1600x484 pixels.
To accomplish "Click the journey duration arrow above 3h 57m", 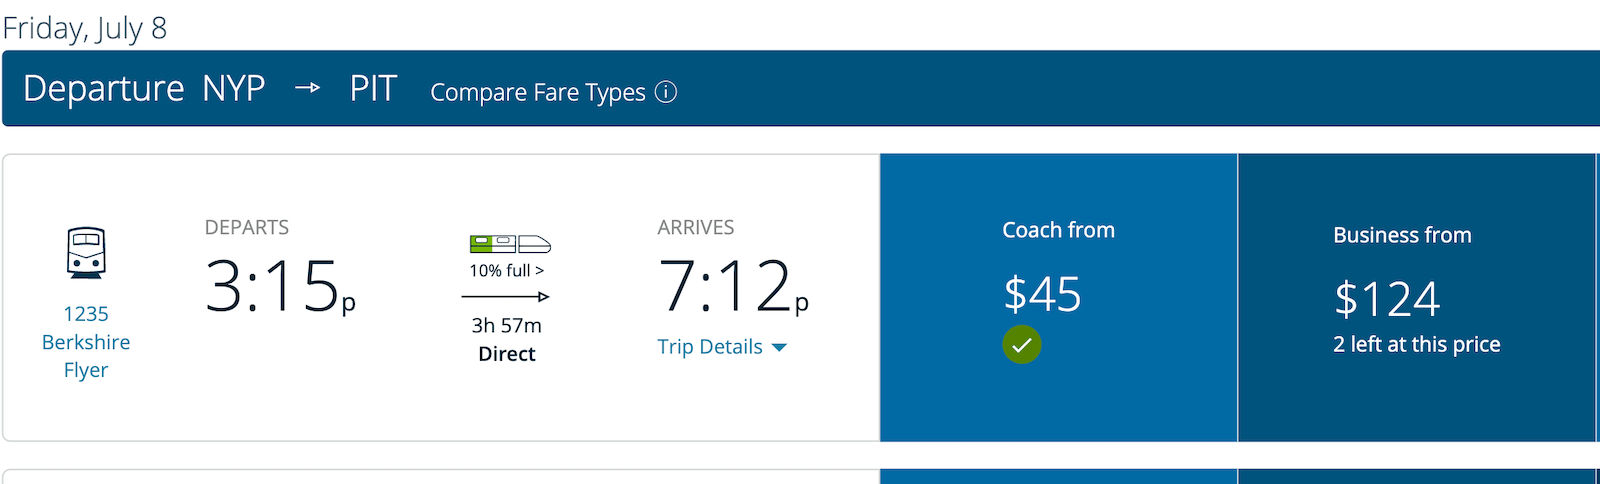I will tap(506, 297).
